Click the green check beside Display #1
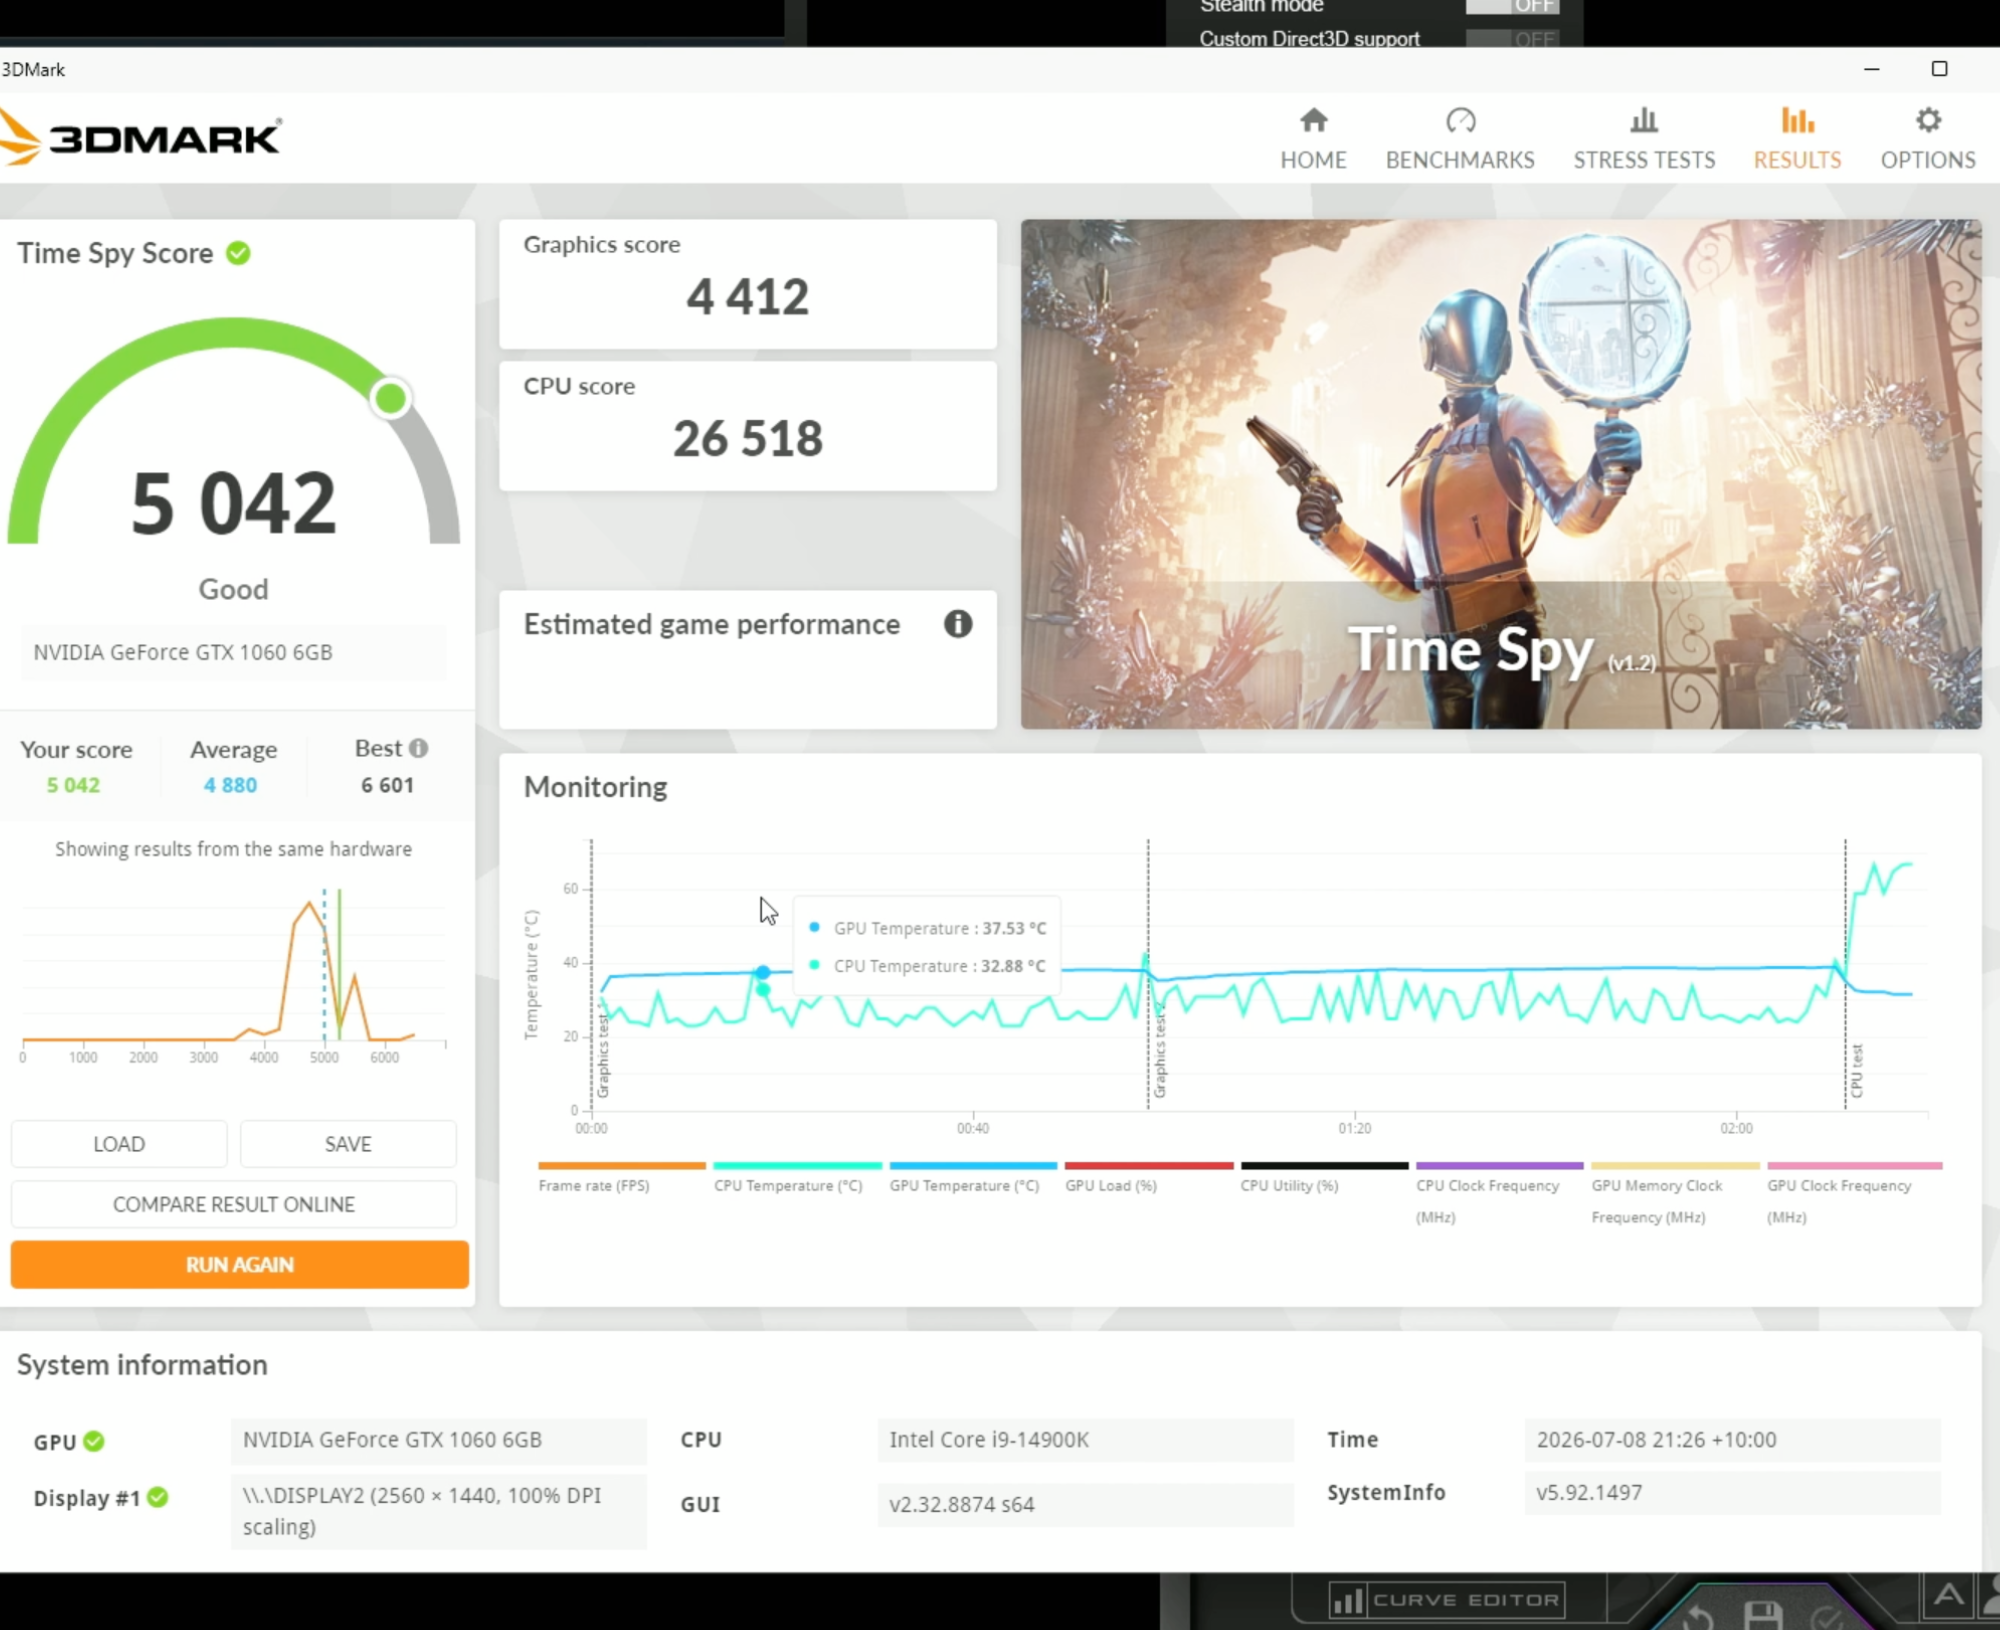The height and width of the screenshot is (1630, 2000). click(x=157, y=1497)
